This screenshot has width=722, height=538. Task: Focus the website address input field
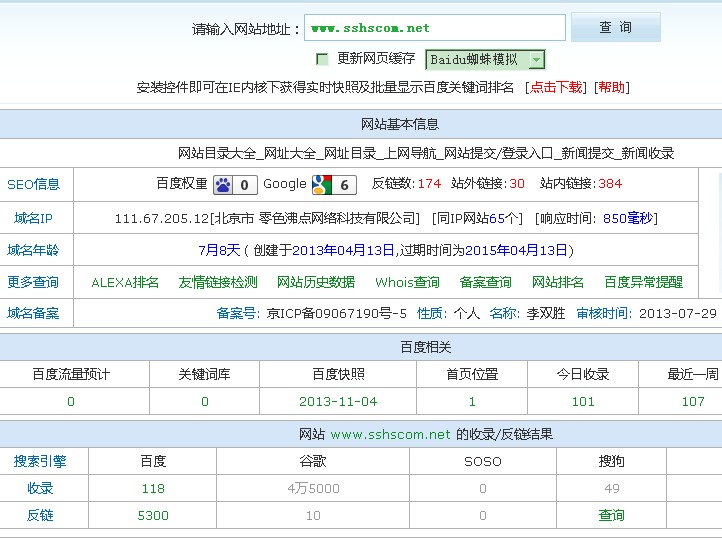tap(435, 28)
